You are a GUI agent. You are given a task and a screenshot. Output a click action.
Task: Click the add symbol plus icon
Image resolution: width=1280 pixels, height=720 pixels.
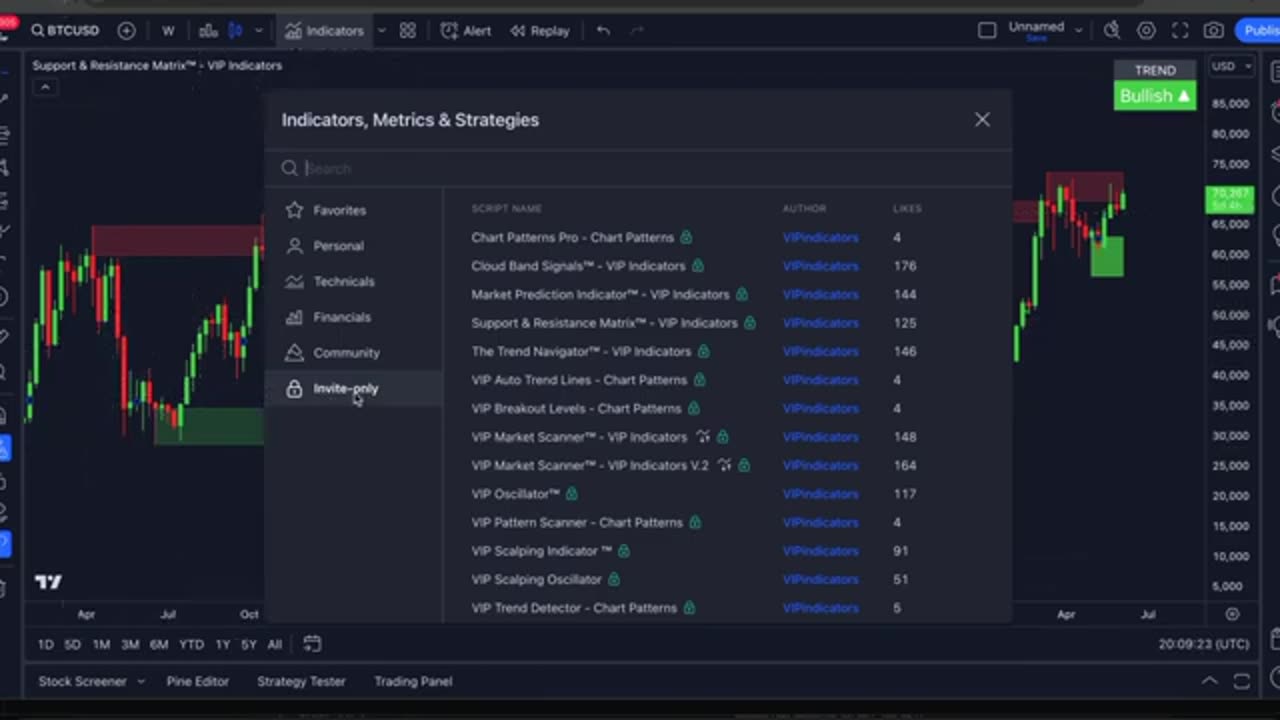(126, 31)
